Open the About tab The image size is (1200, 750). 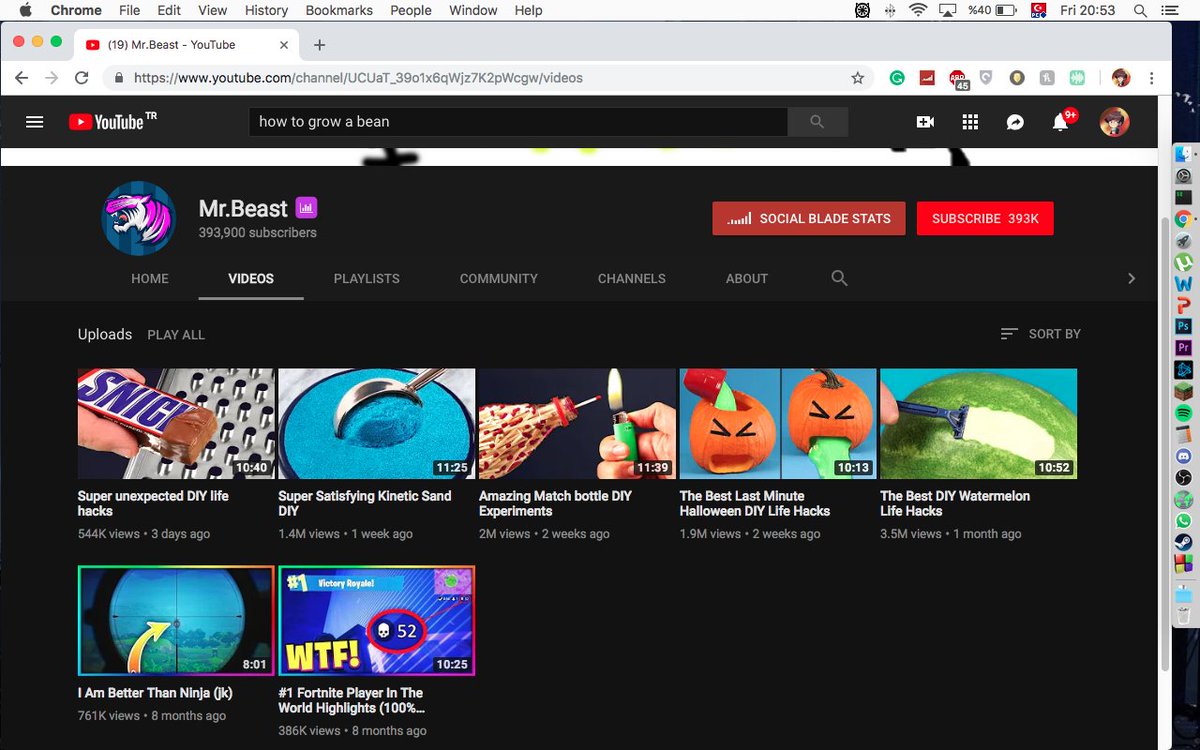click(747, 279)
